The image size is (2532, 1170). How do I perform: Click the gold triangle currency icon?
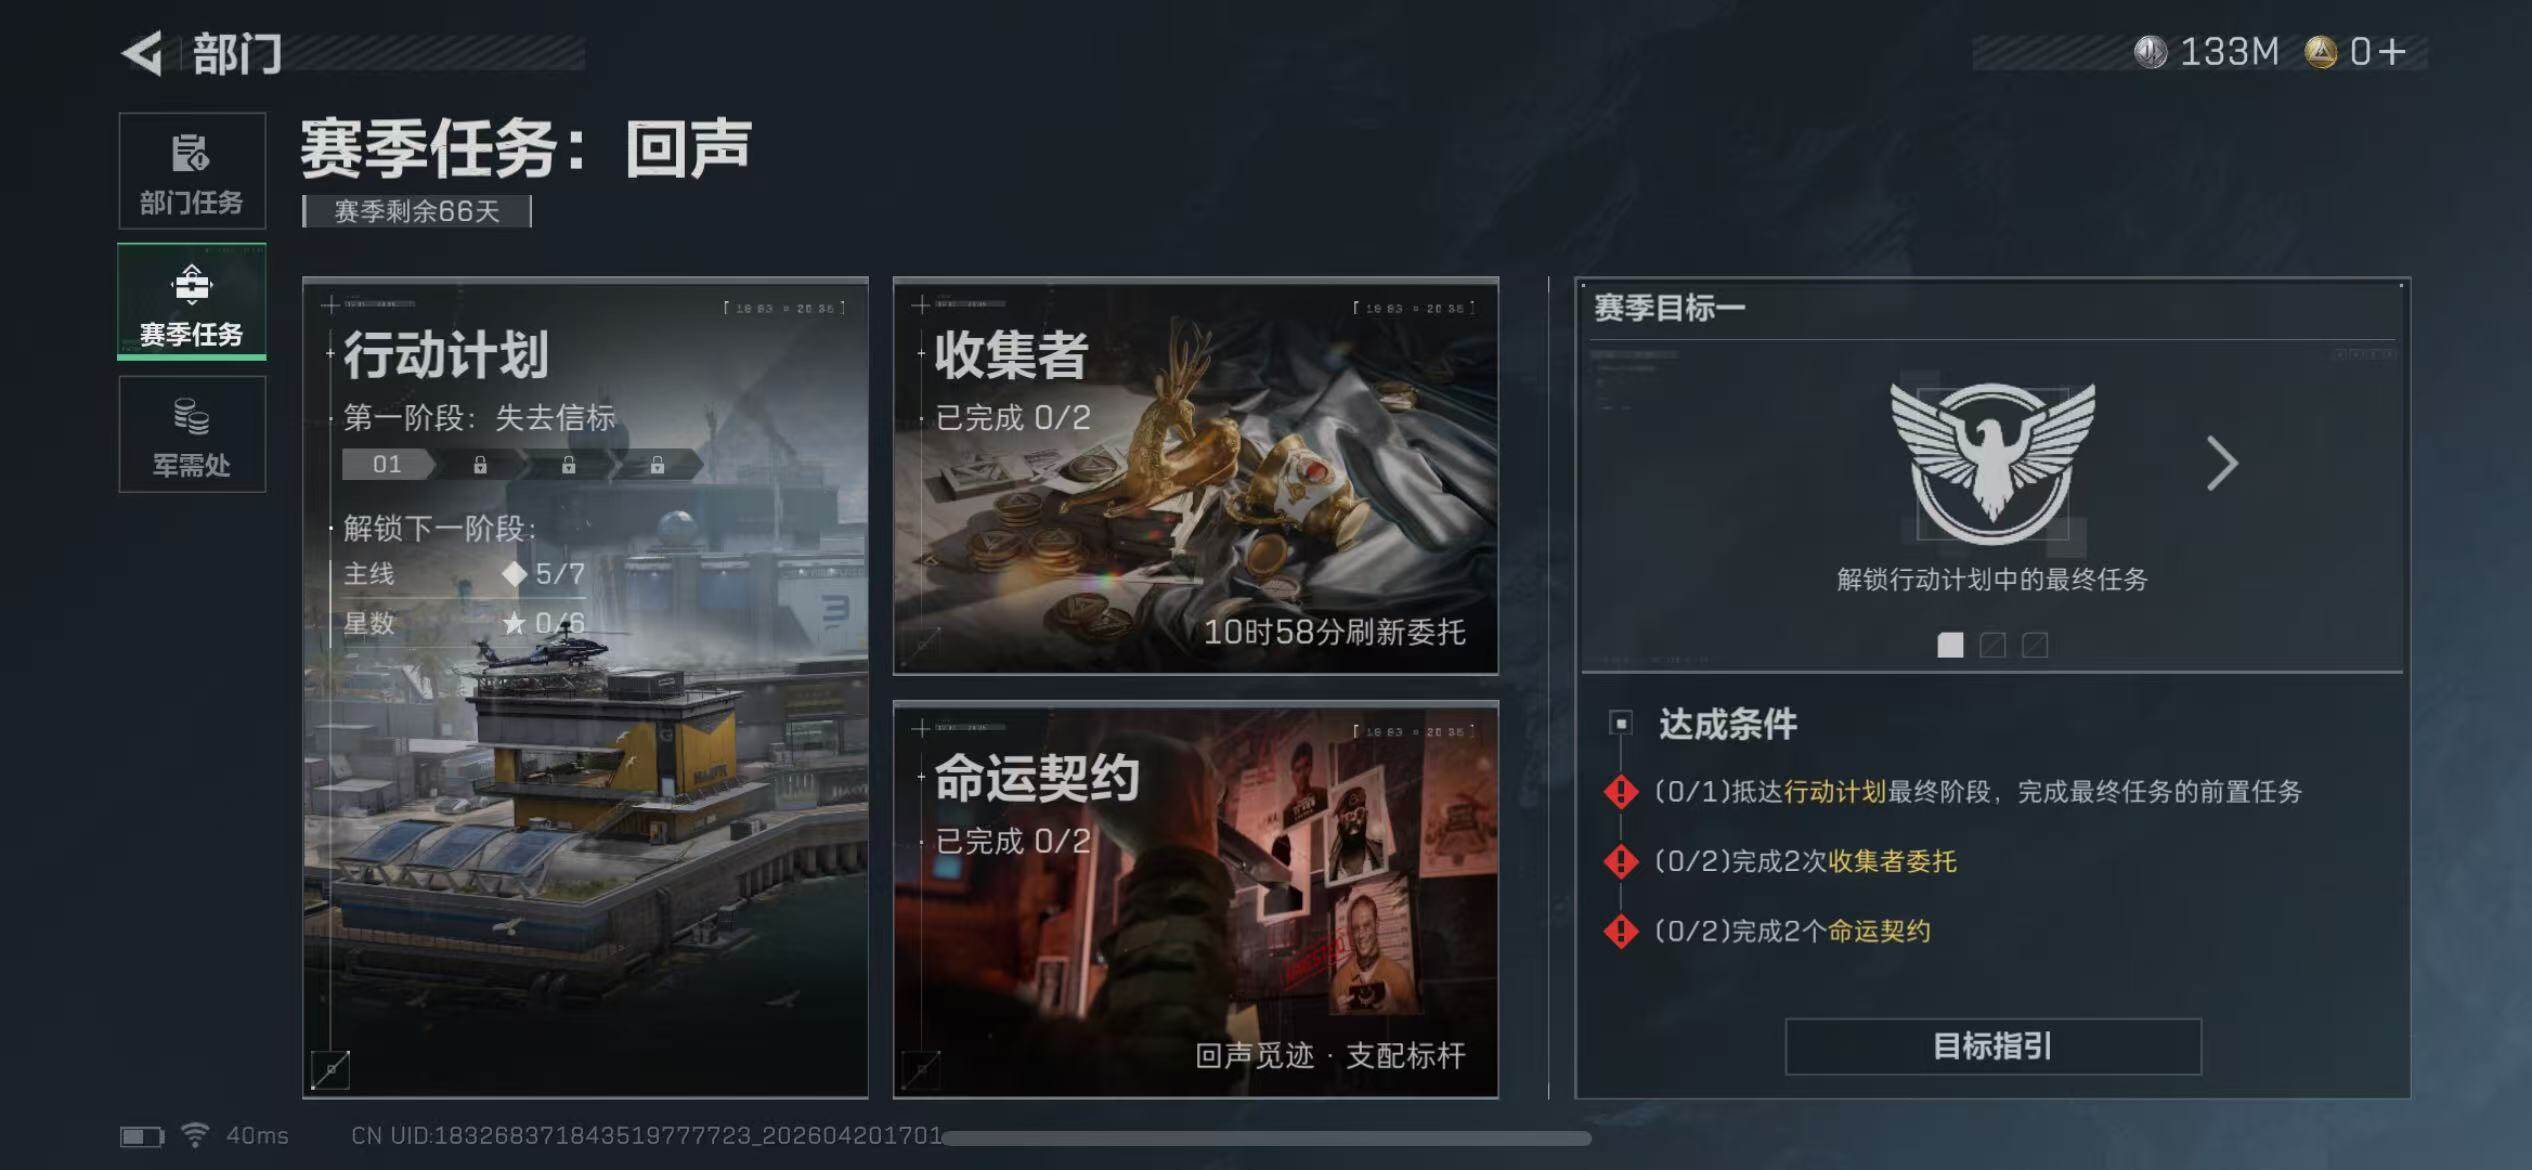2320,52
